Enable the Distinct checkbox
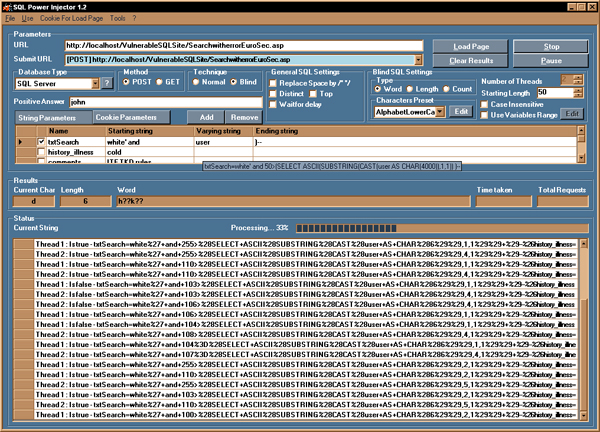The width and height of the screenshot is (600, 432). tap(273, 94)
